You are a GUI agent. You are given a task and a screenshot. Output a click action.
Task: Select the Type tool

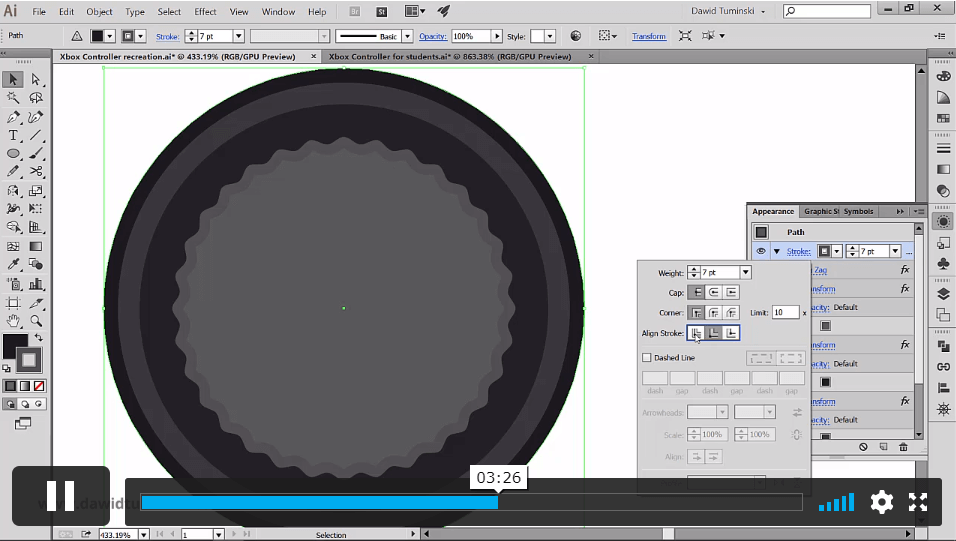point(13,135)
